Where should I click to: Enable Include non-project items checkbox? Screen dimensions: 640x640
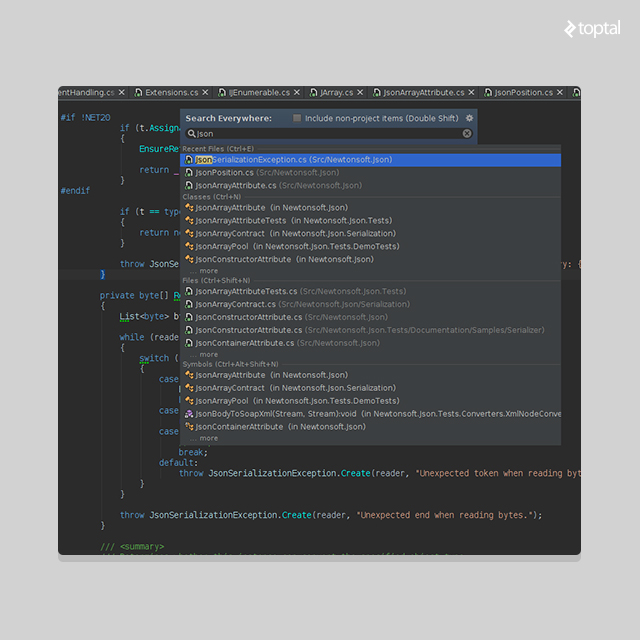(297, 118)
